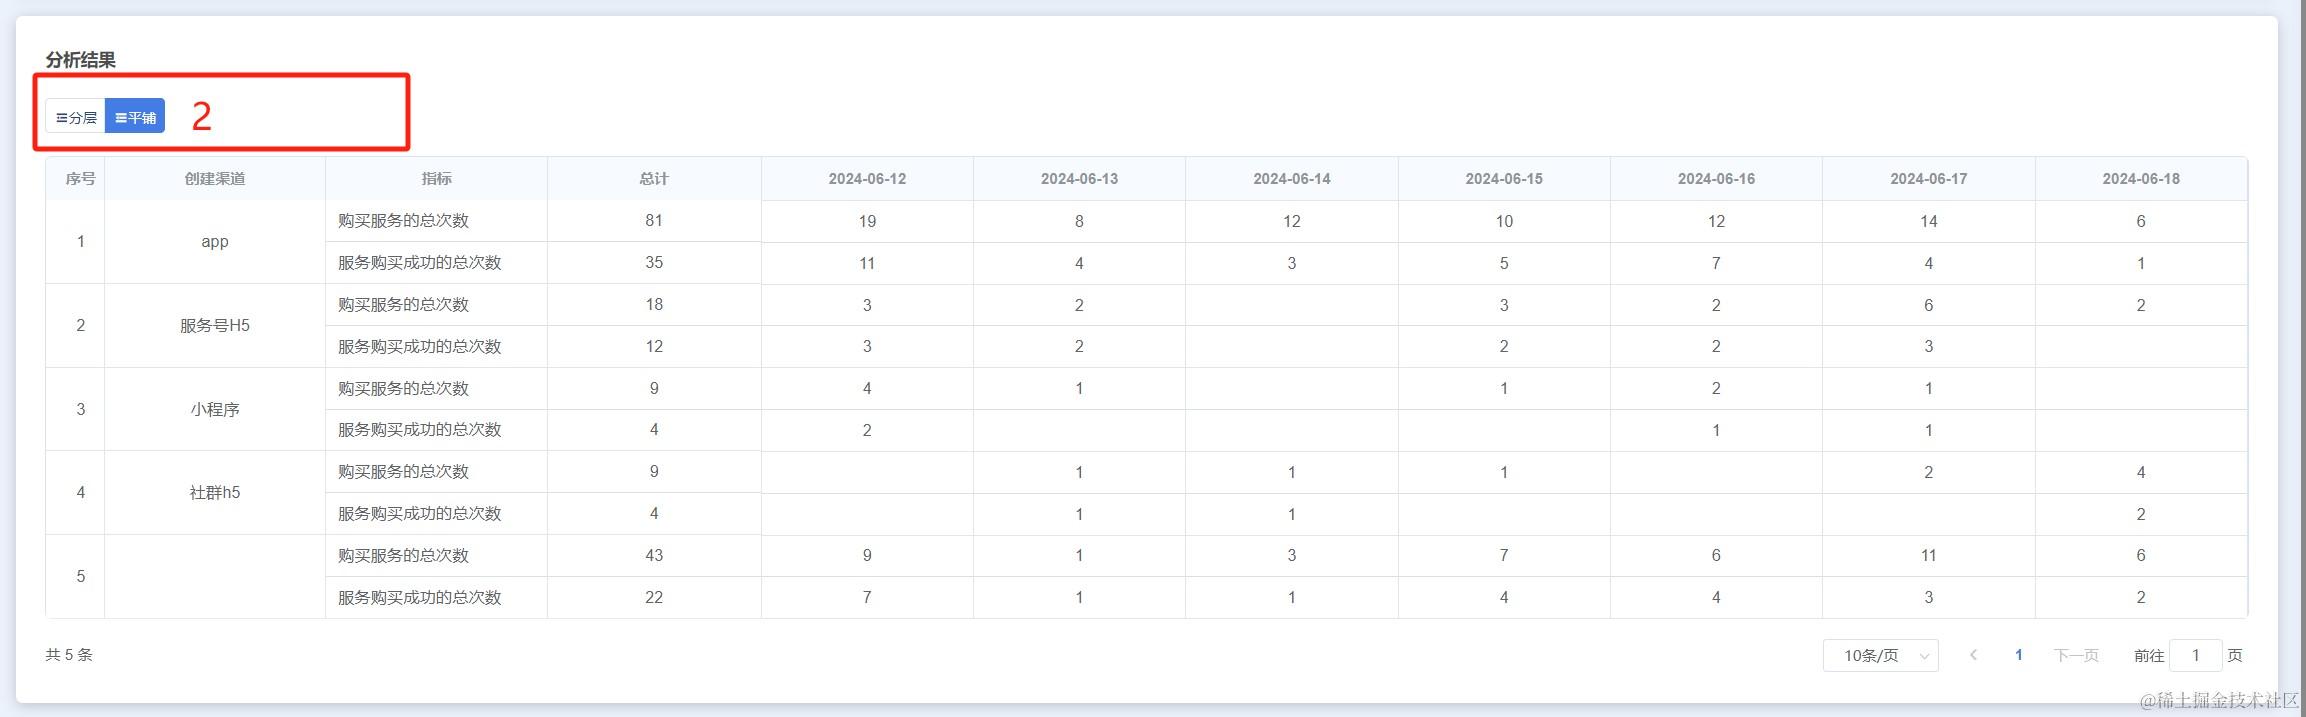Open the 10条/页 page size dropdown
The image size is (2306, 717).
tap(1880, 656)
